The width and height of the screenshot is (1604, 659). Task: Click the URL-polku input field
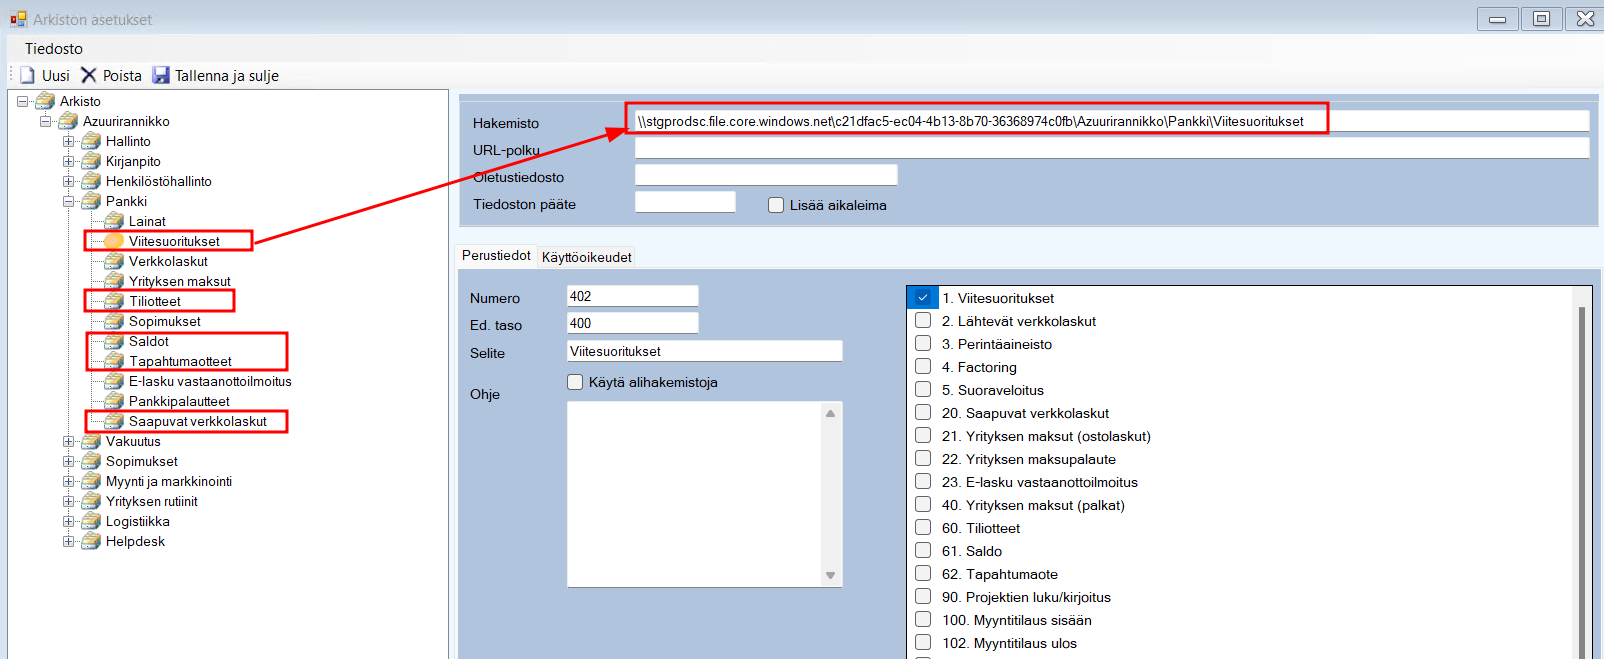click(x=1111, y=149)
